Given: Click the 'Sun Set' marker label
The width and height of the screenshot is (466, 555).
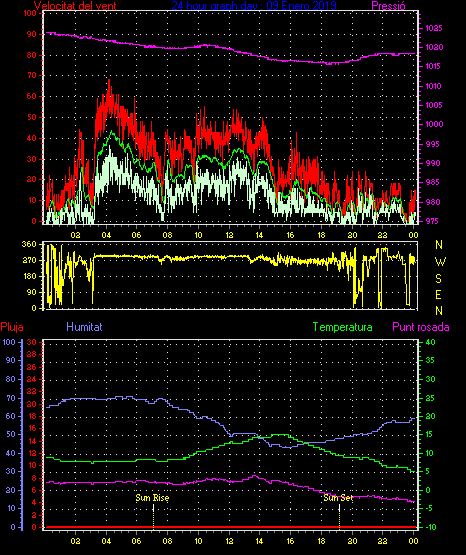Looking at the screenshot, I should click(338, 498).
